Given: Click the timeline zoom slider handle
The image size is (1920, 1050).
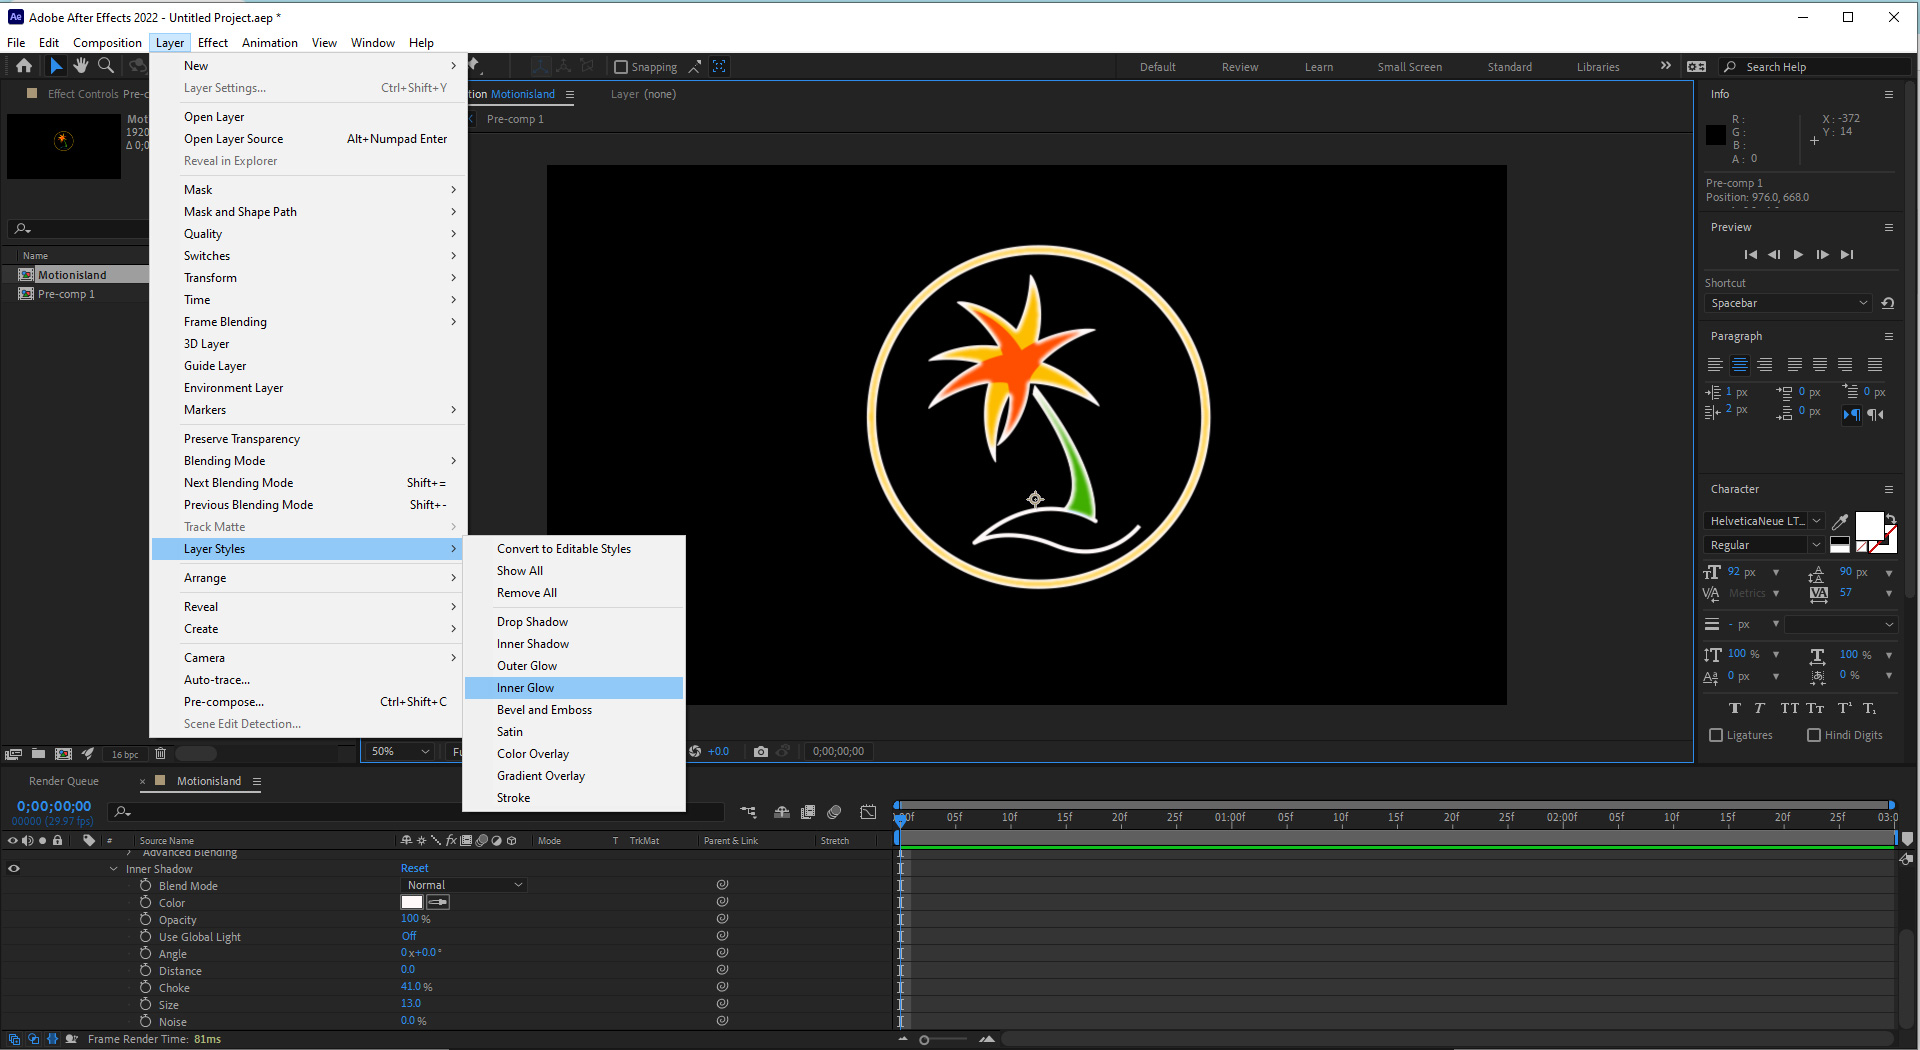Looking at the screenshot, I should (x=924, y=1040).
